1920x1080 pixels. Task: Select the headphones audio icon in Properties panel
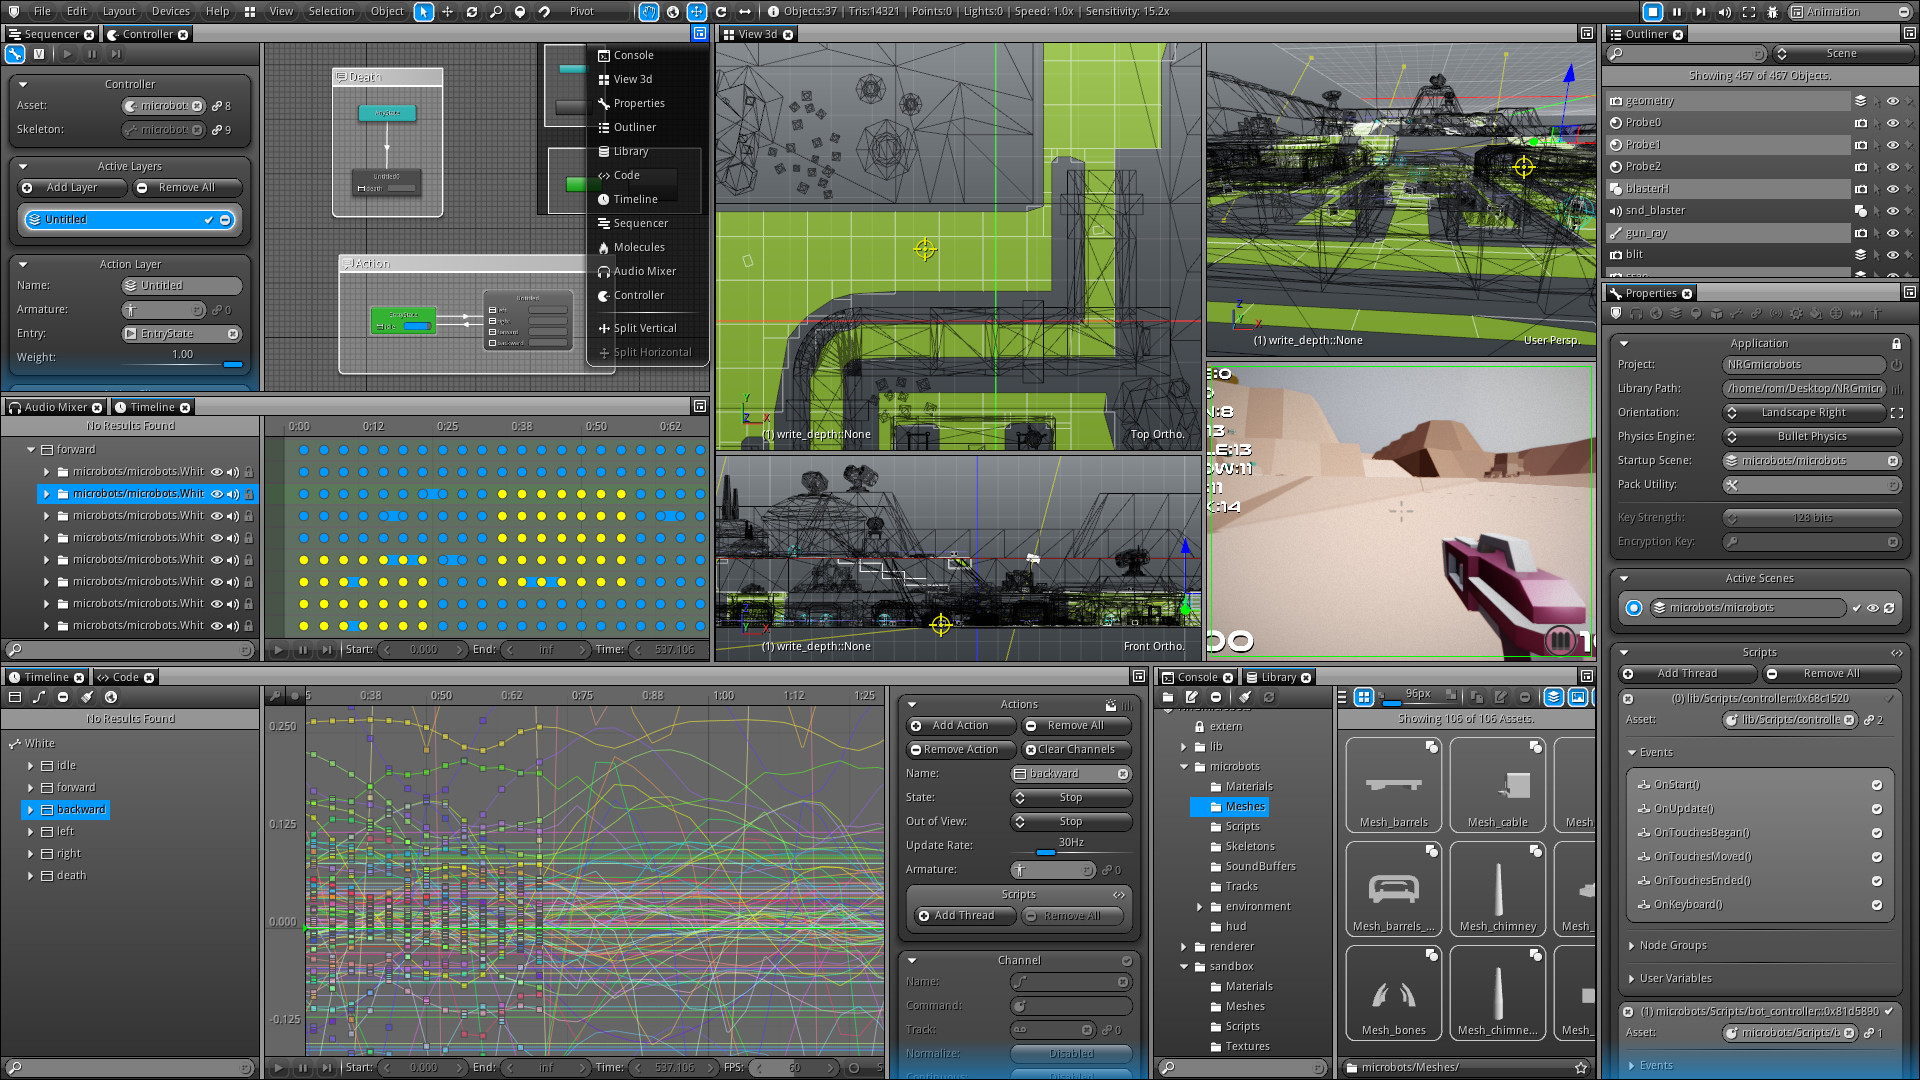tap(1637, 313)
